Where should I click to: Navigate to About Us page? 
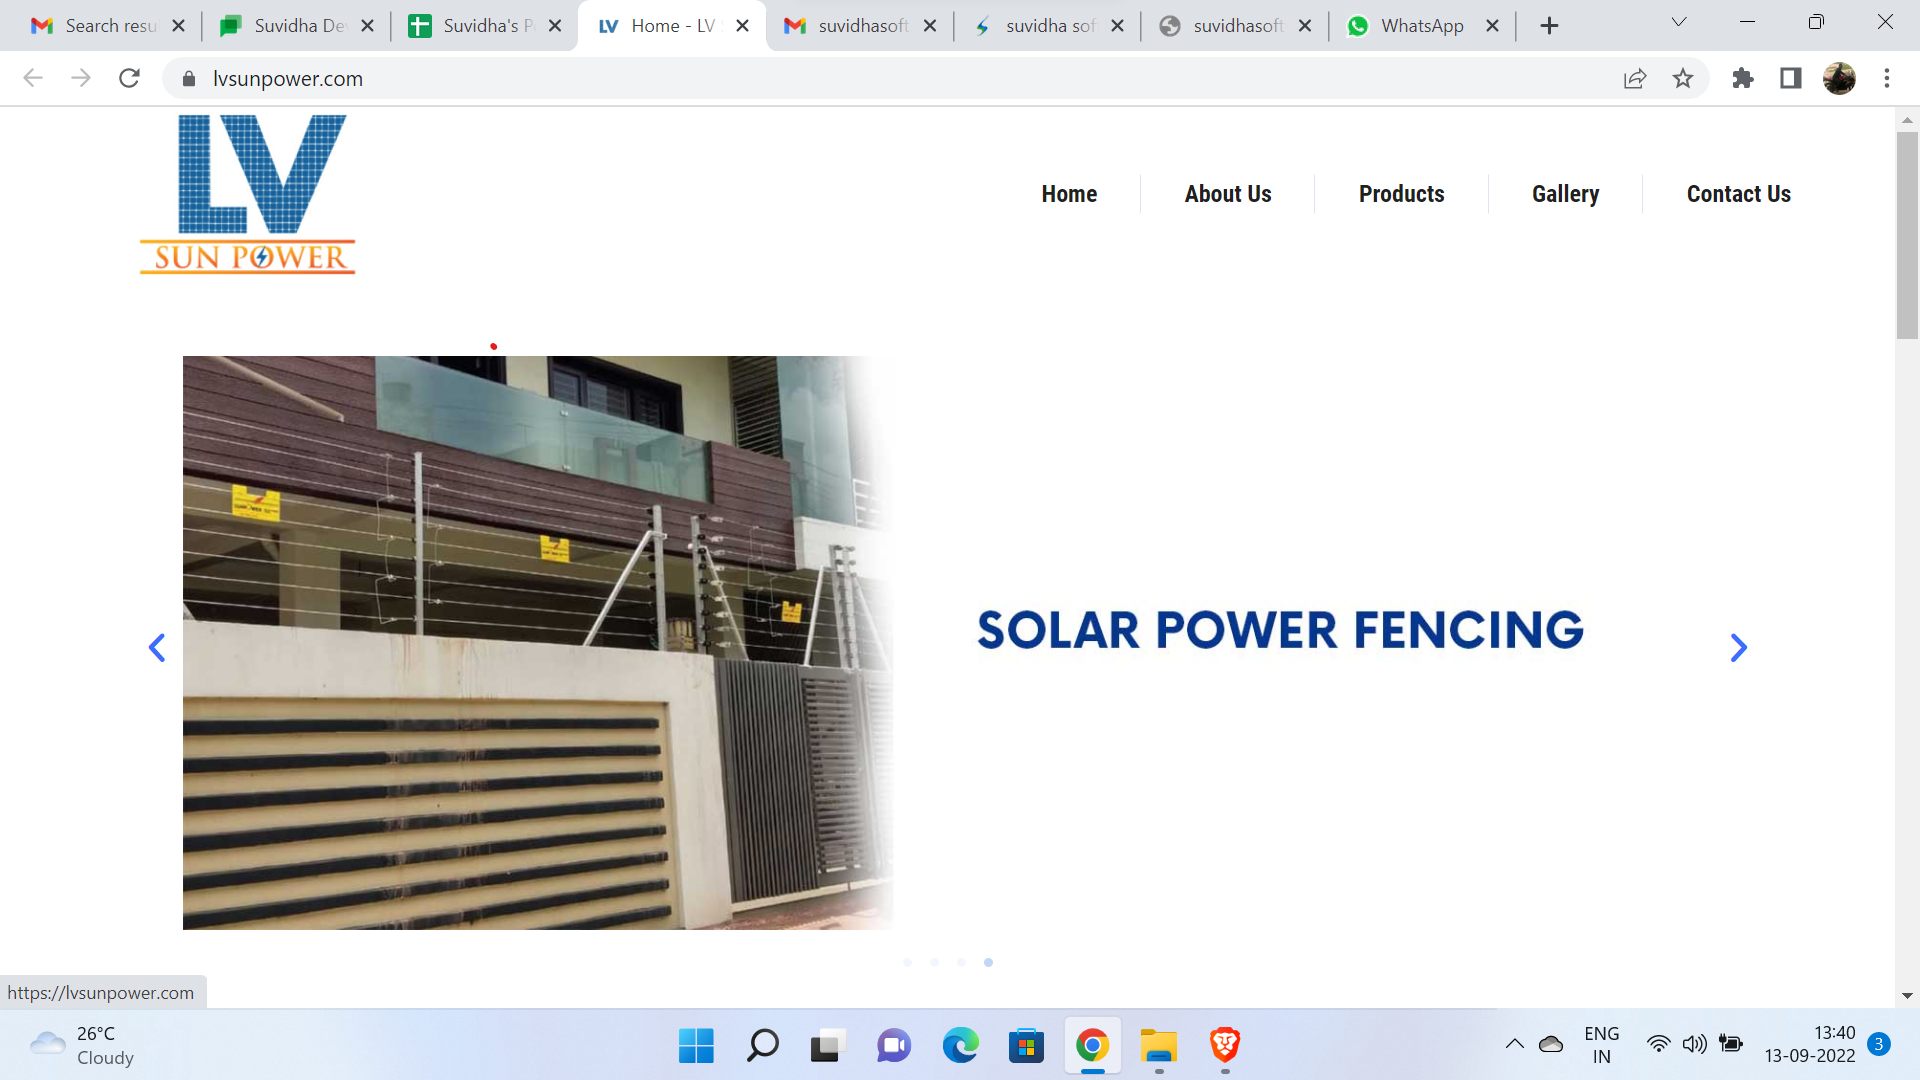pyautogui.click(x=1227, y=194)
